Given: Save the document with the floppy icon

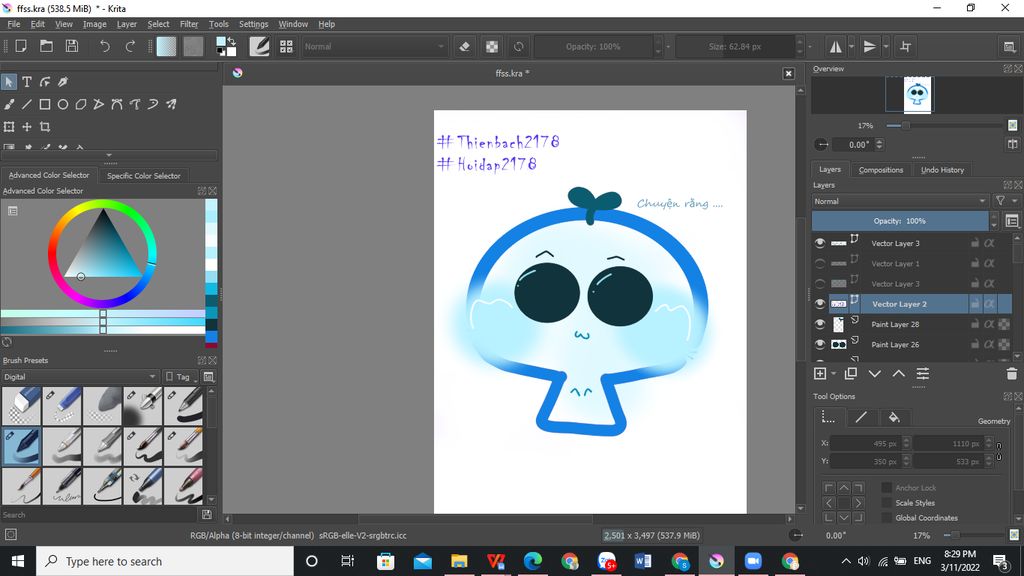Looking at the screenshot, I should (x=72, y=46).
